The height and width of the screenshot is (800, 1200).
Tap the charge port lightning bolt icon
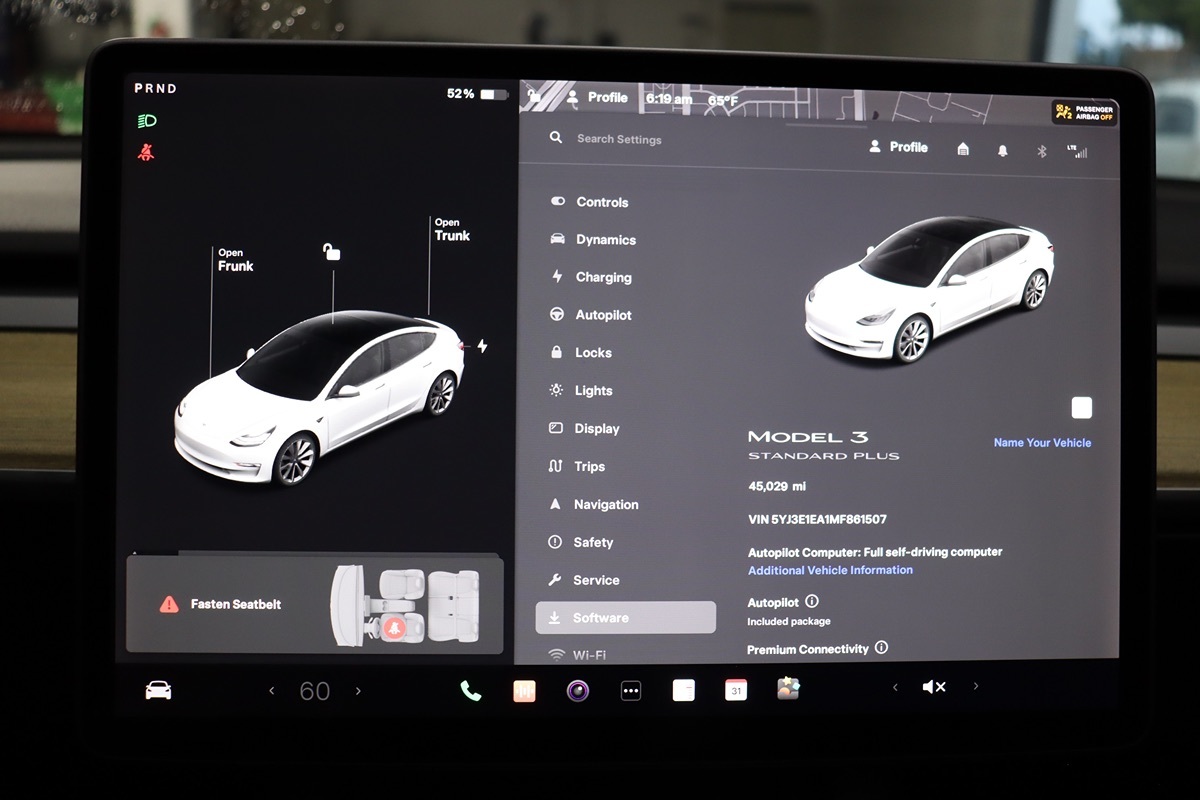(482, 346)
